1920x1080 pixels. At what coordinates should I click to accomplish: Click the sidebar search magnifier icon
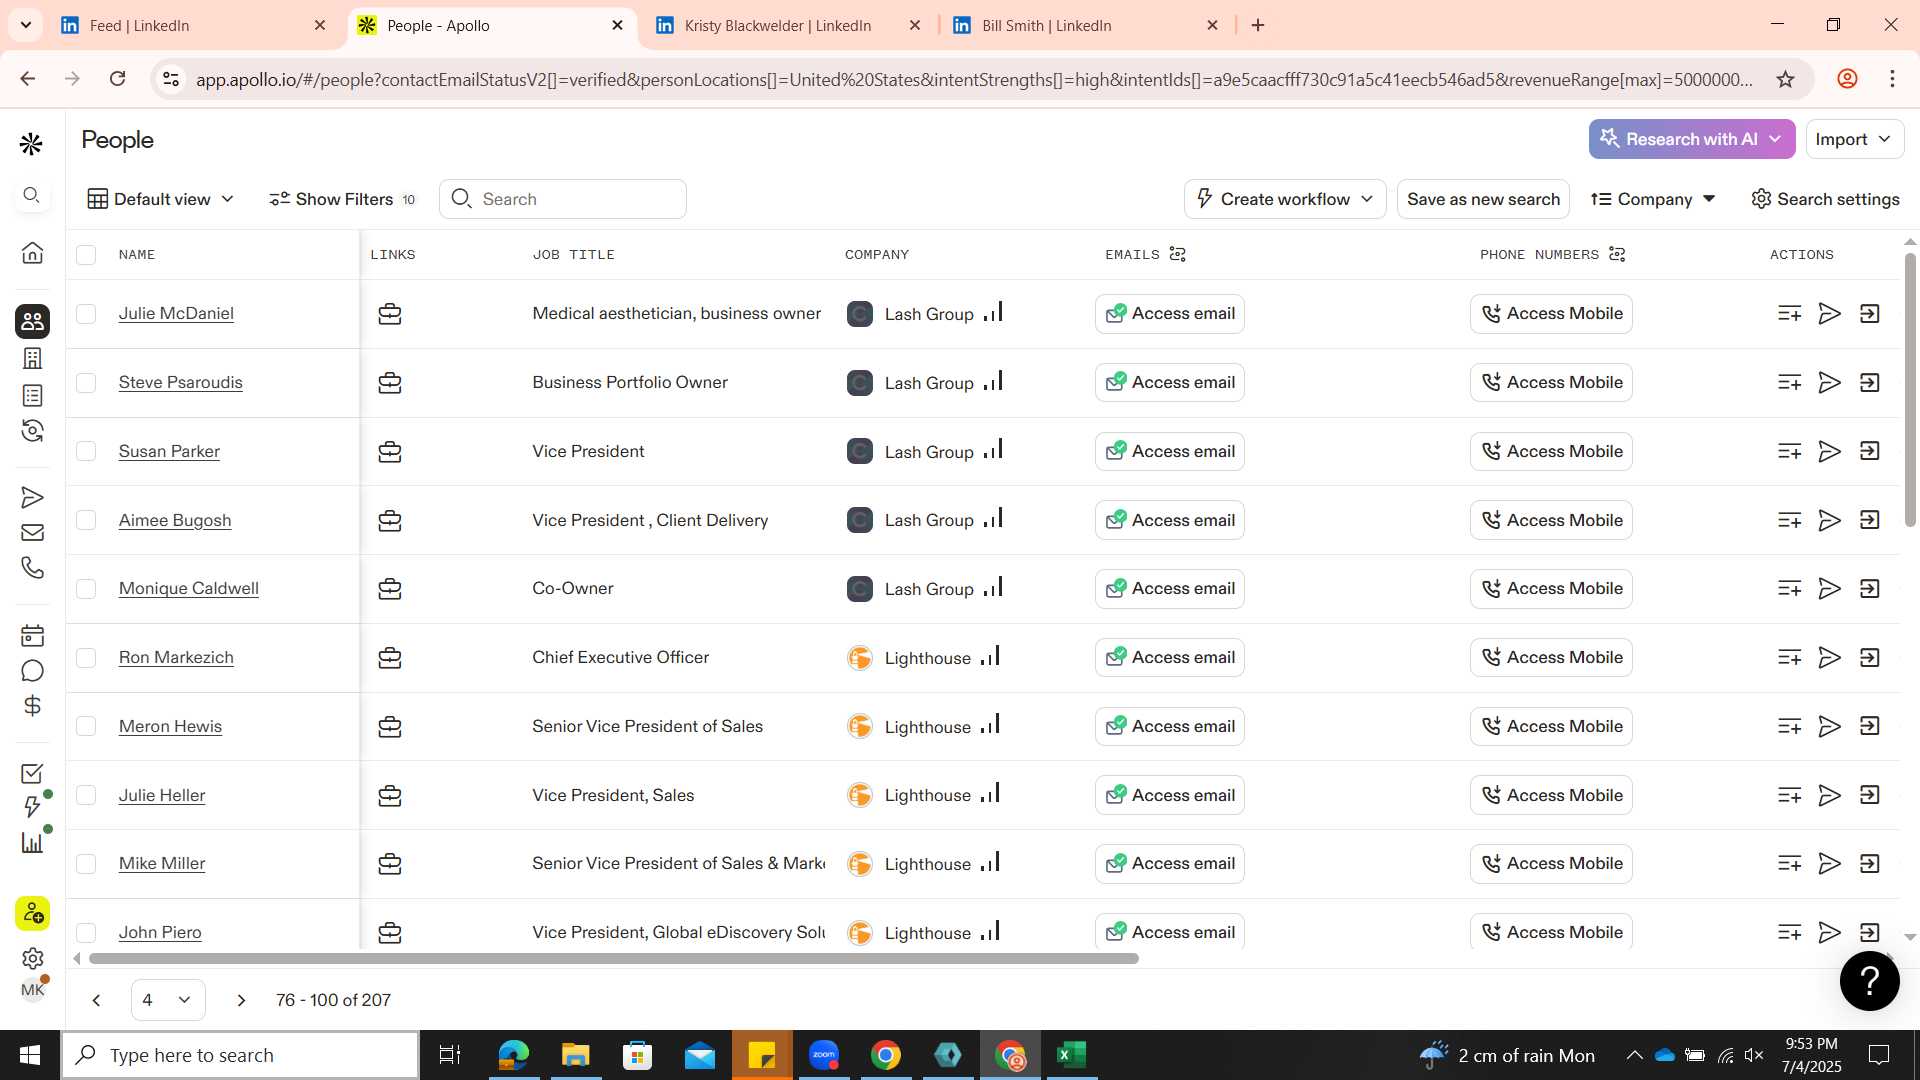[32, 195]
